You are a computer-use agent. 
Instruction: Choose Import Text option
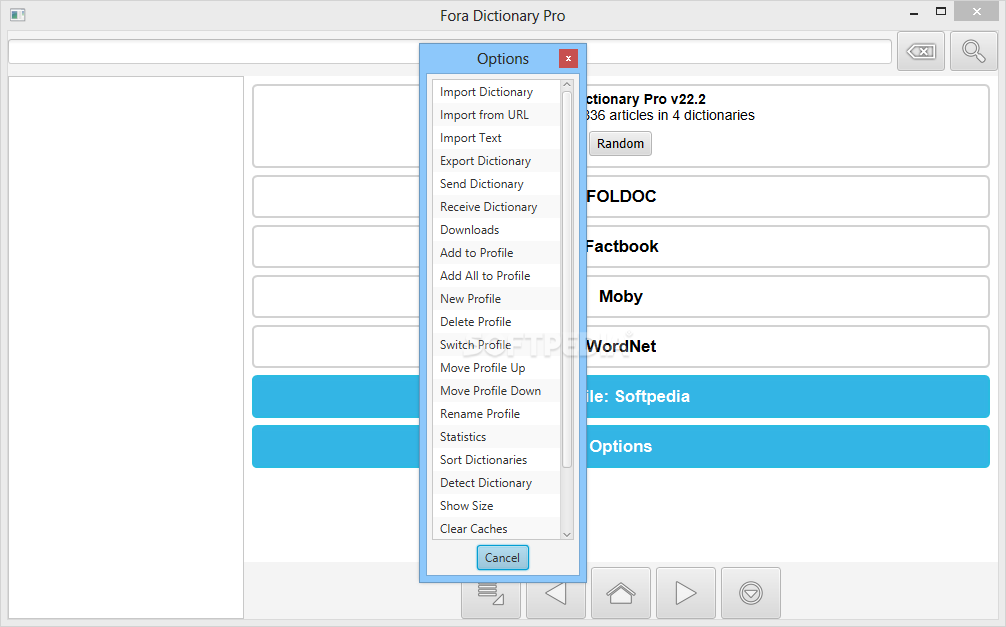[x=496, y=138]
